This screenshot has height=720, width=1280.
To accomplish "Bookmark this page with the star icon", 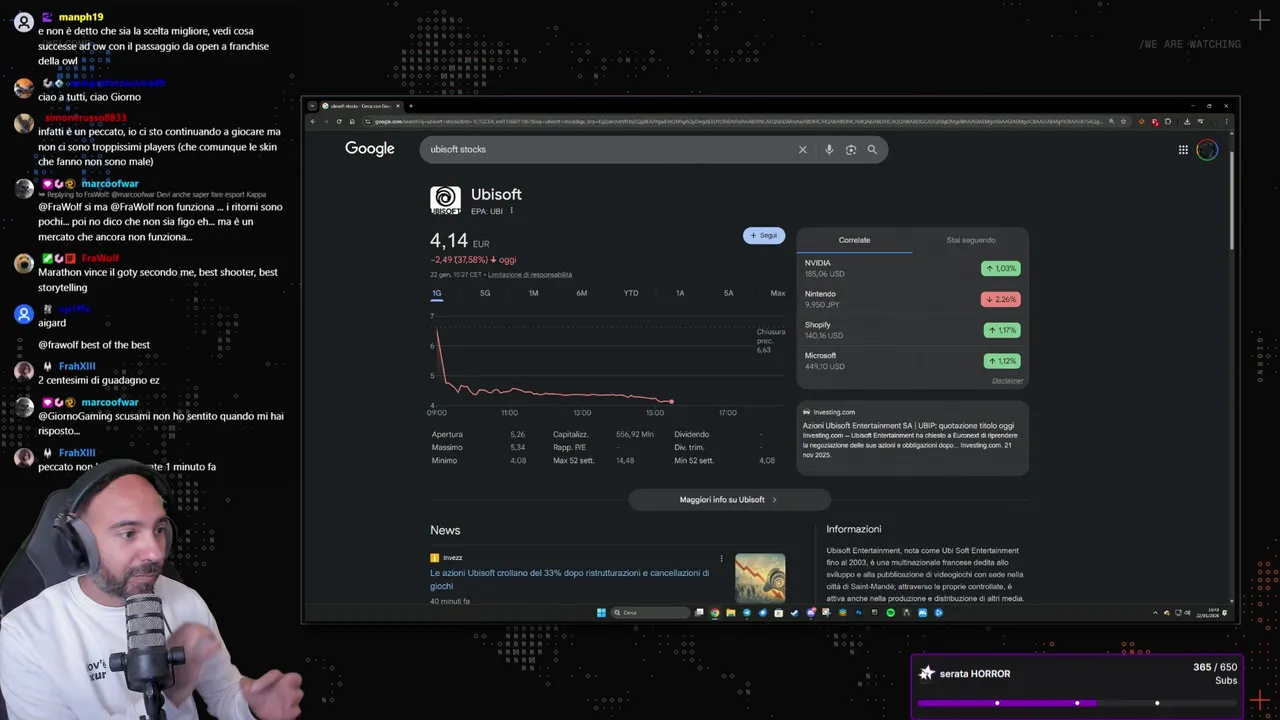I will click(x=1124, y=121).
